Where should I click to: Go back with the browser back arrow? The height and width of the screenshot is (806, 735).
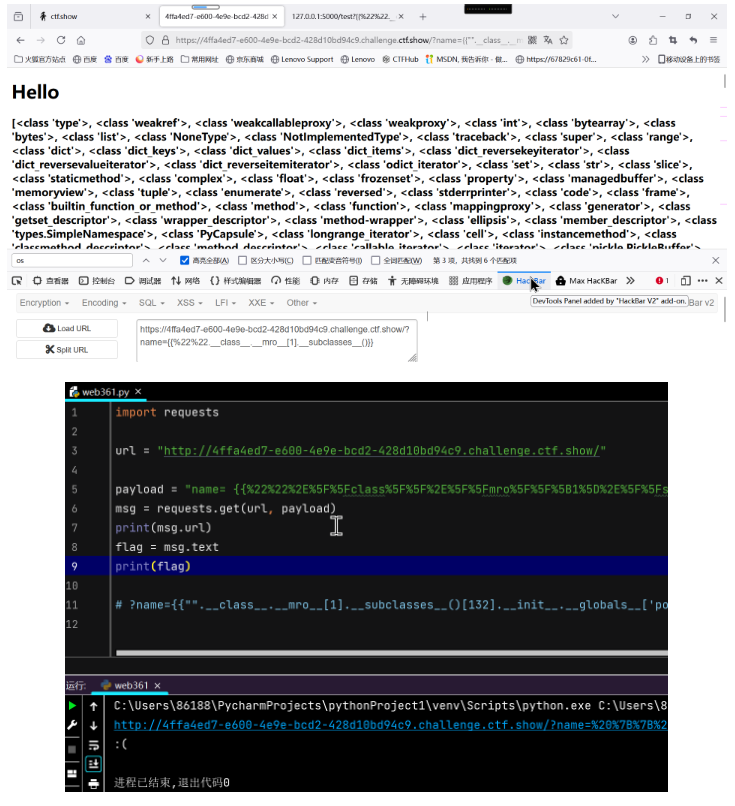pyautogui.click(x=20, y=40)
